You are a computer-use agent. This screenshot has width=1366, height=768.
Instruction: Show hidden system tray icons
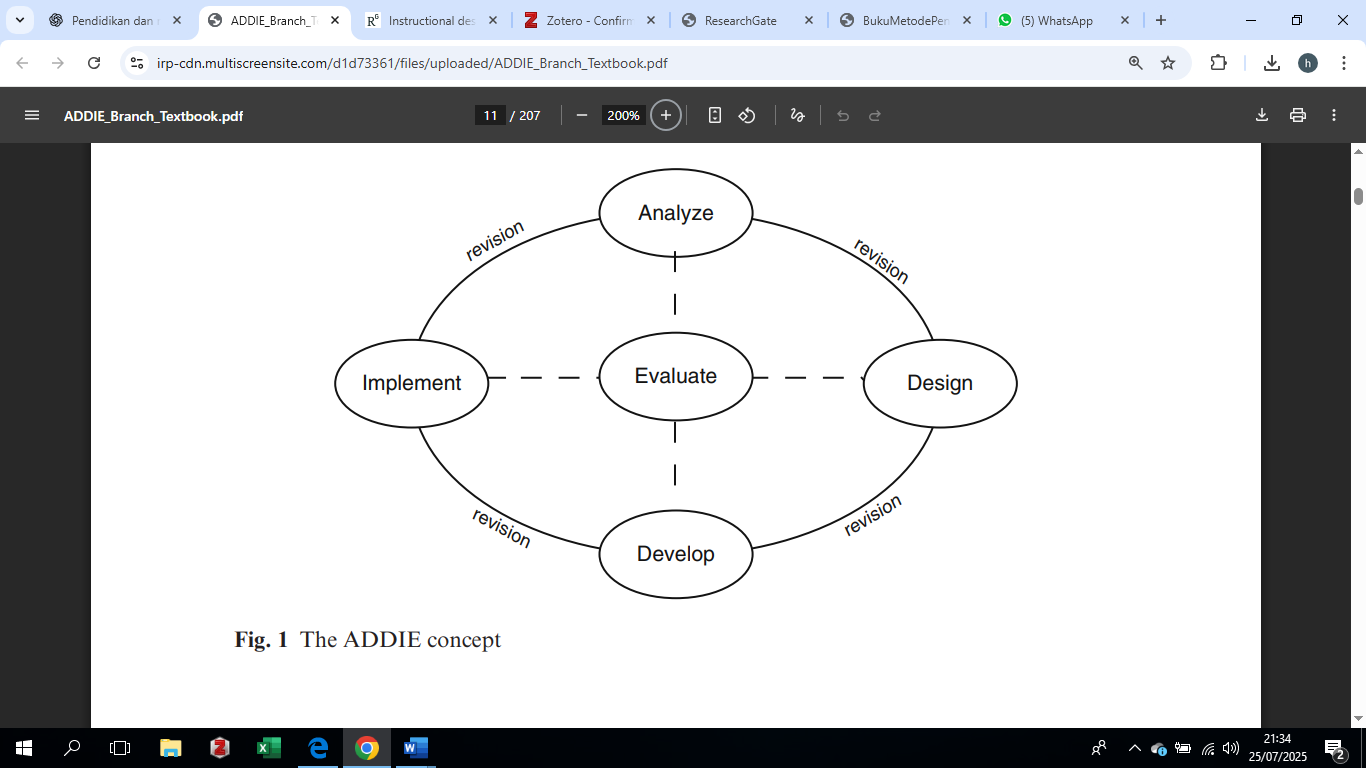[1134, 748]
